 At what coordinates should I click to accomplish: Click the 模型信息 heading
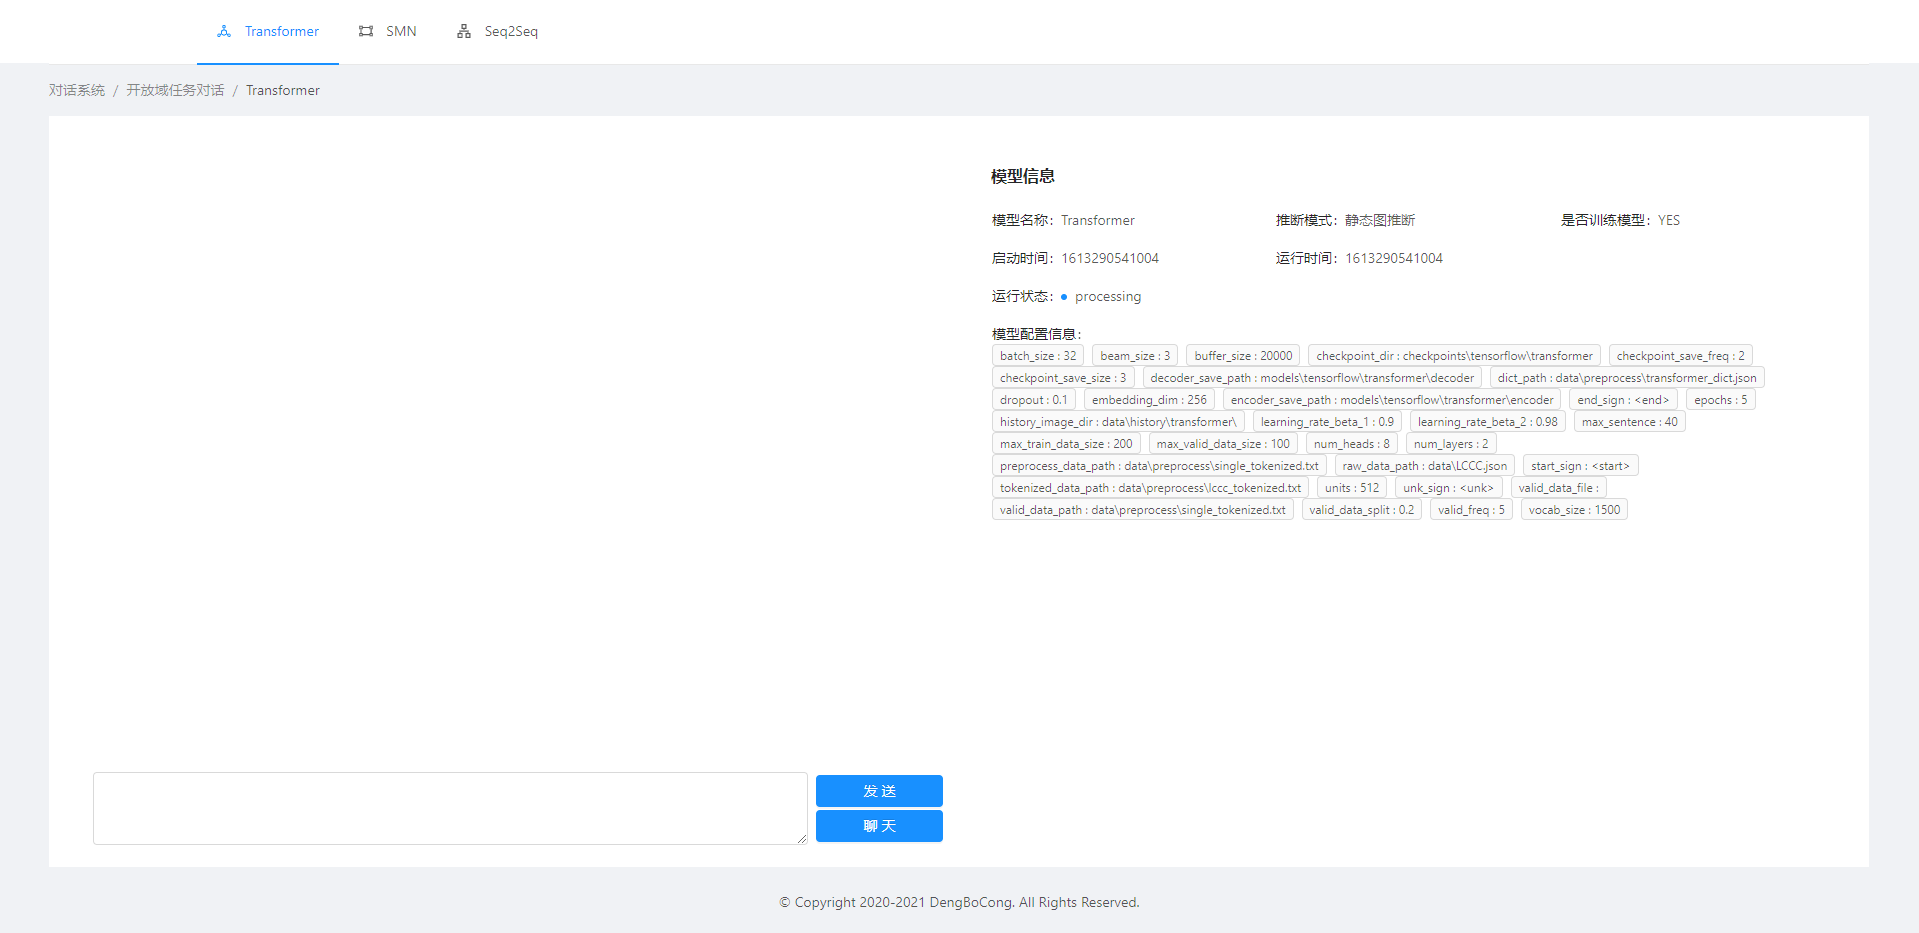click(x=1023, y=176)
